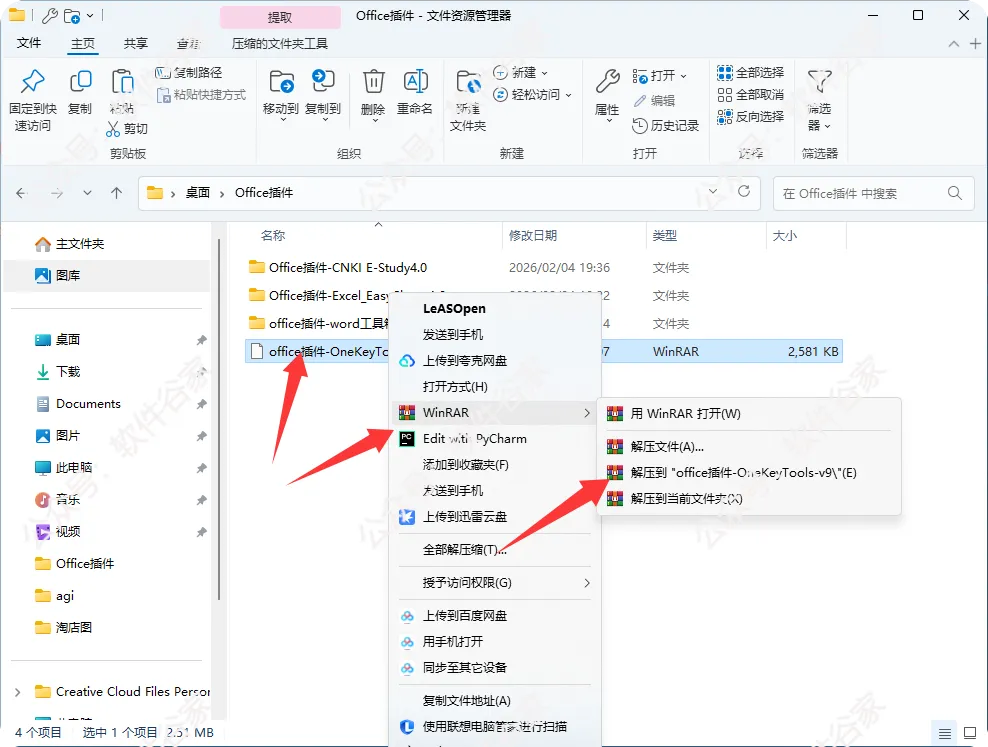Image resolution: width=988 pixels, height=747 pixels.
Task: Sort by the 大小 column header
Action: [784, 236]
